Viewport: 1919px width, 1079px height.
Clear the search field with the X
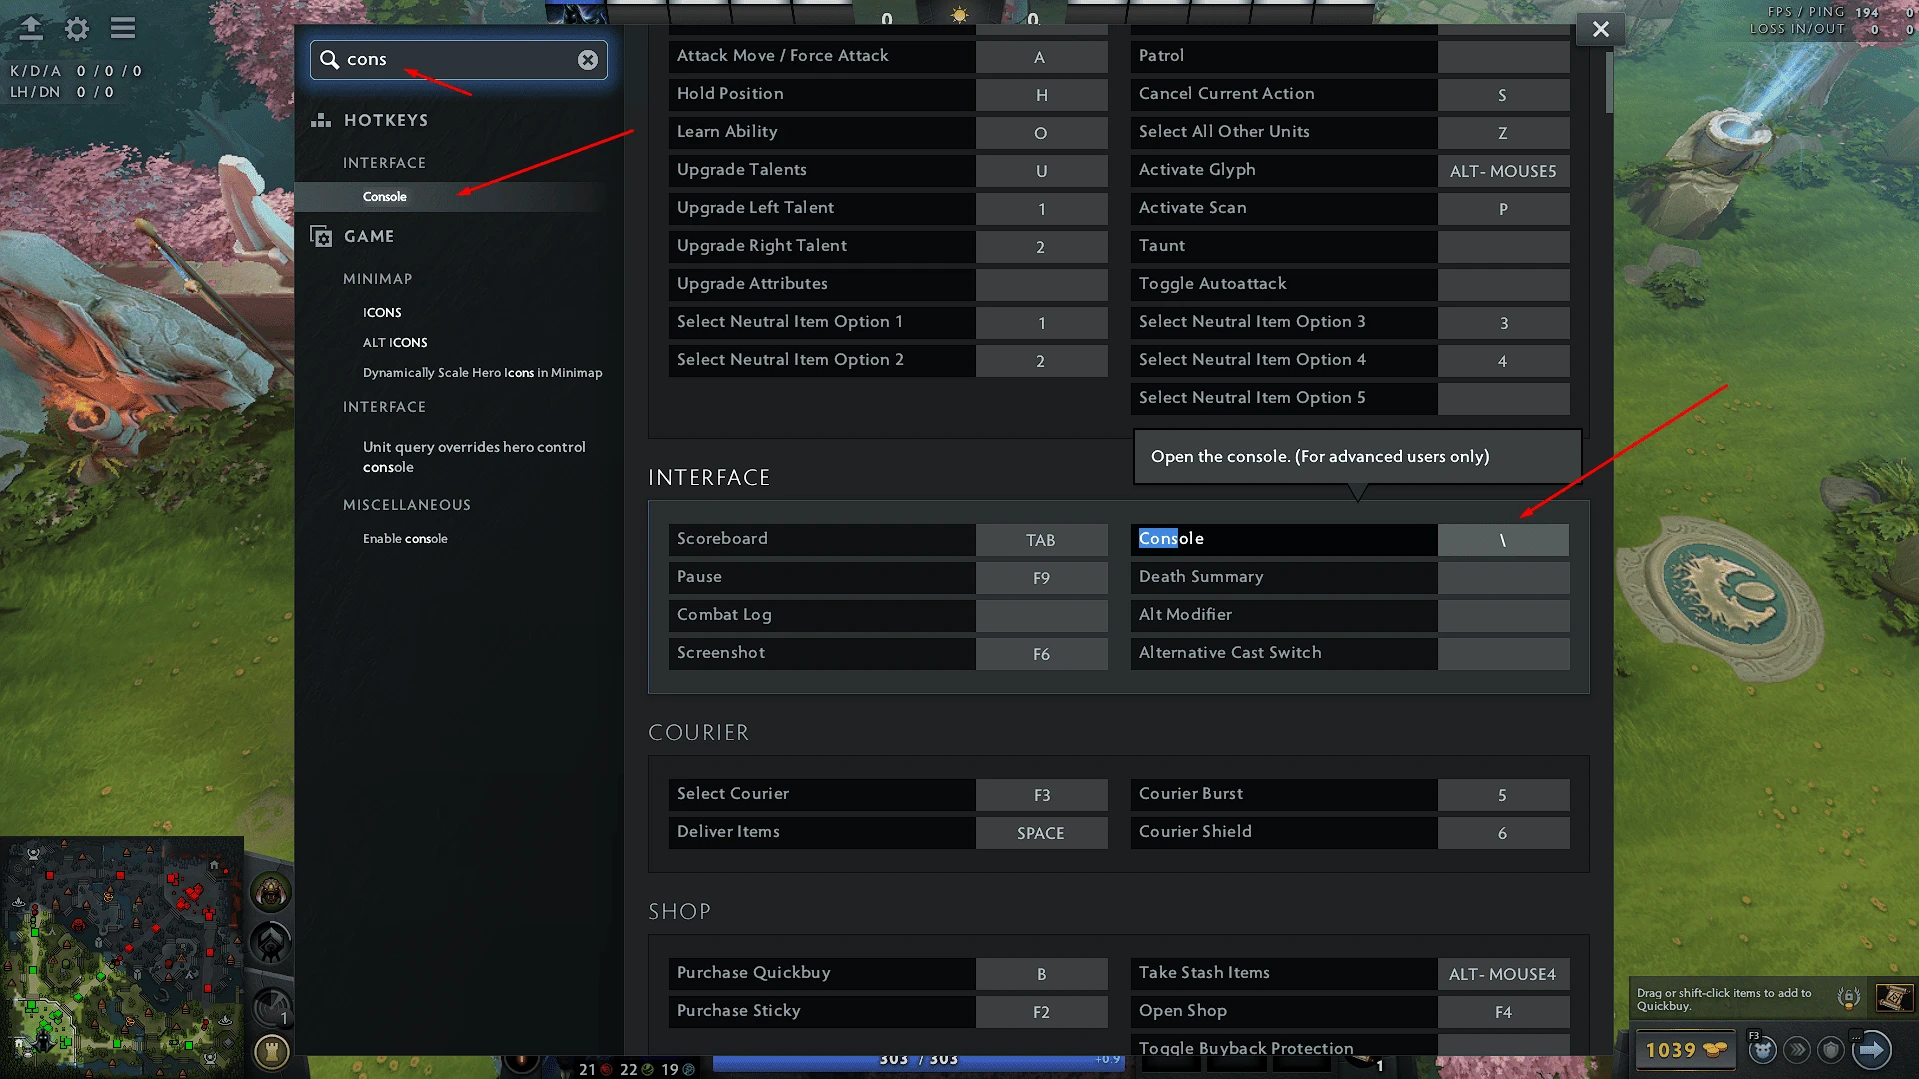pyautogui.click(x=588, y=60)
